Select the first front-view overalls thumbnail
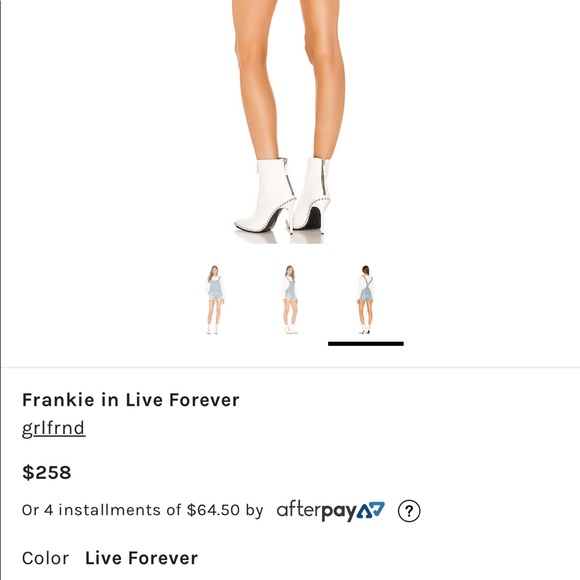The height and width of the screenshot is (580, 580). click(215, 300)
